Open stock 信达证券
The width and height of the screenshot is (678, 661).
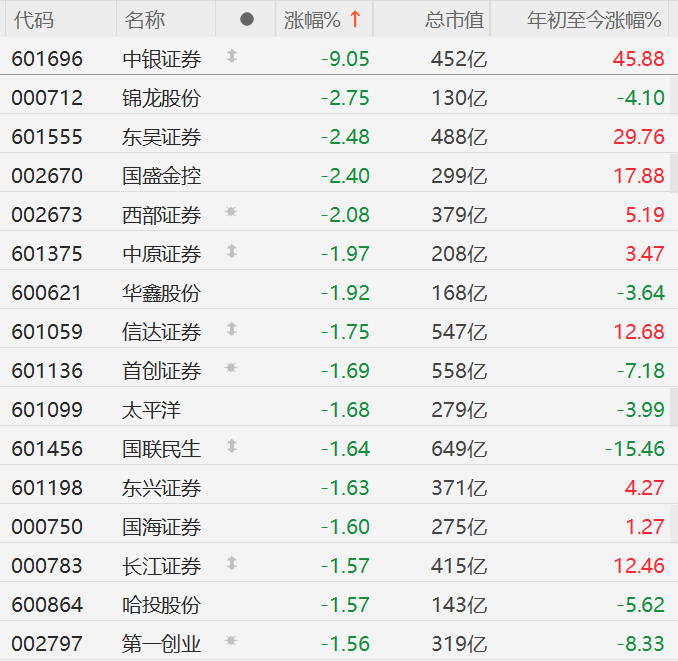pyautogui.click(x=162, y=332)
